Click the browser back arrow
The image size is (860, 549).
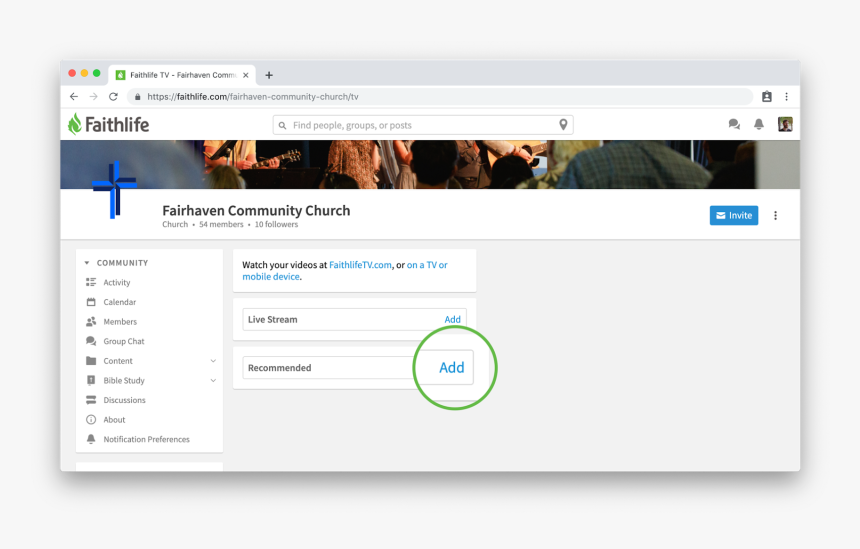74,97
